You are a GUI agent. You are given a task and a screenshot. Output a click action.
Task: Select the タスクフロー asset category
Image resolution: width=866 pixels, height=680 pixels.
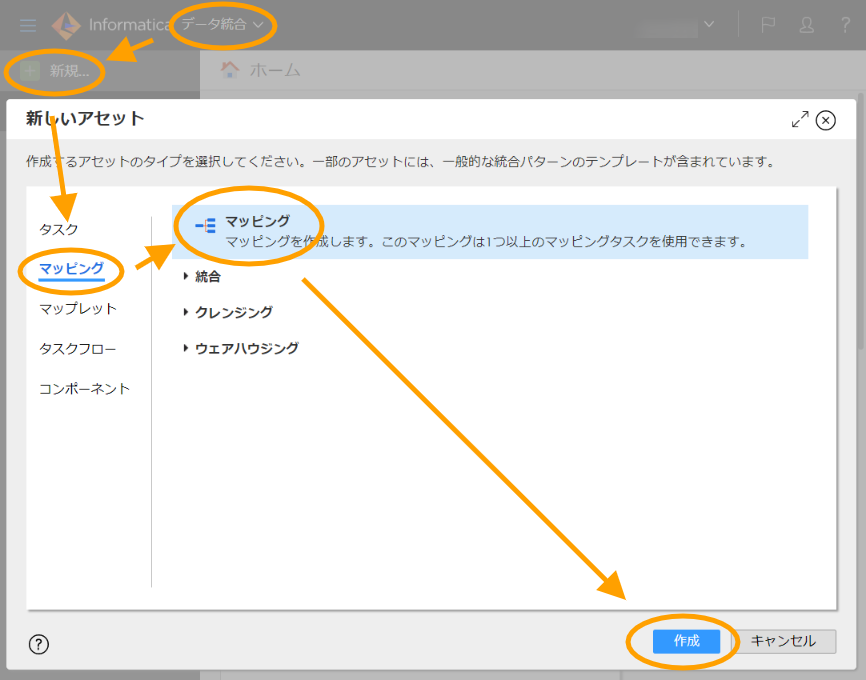(77, 349)
